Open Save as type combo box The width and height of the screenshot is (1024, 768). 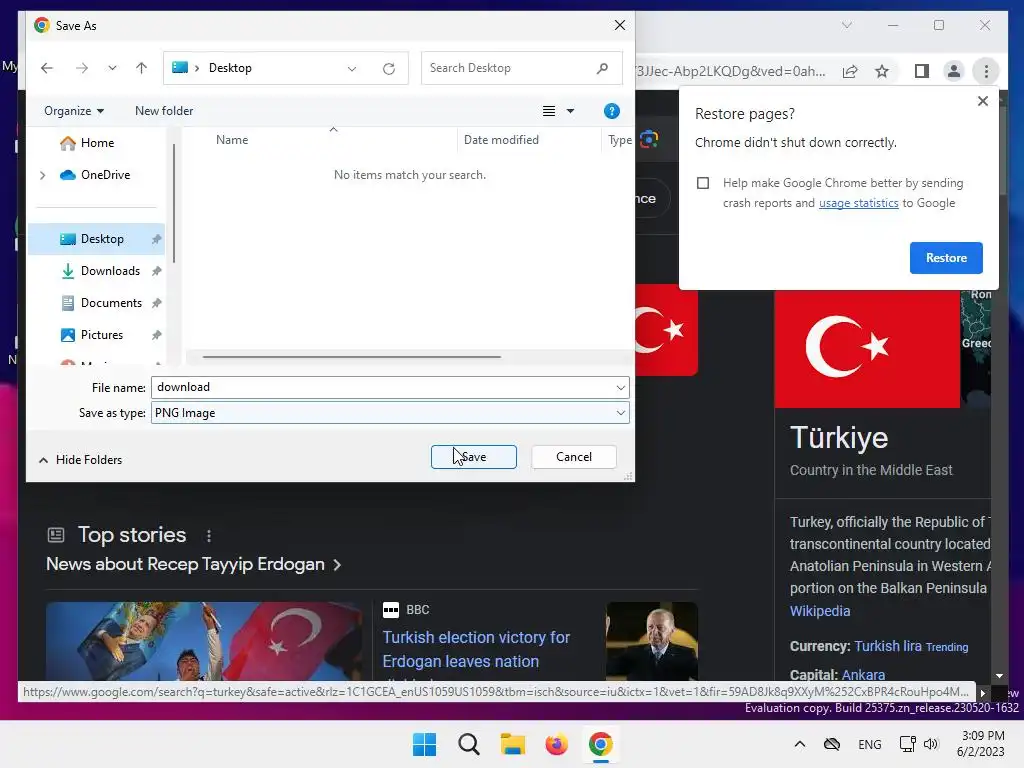point(390,413)
